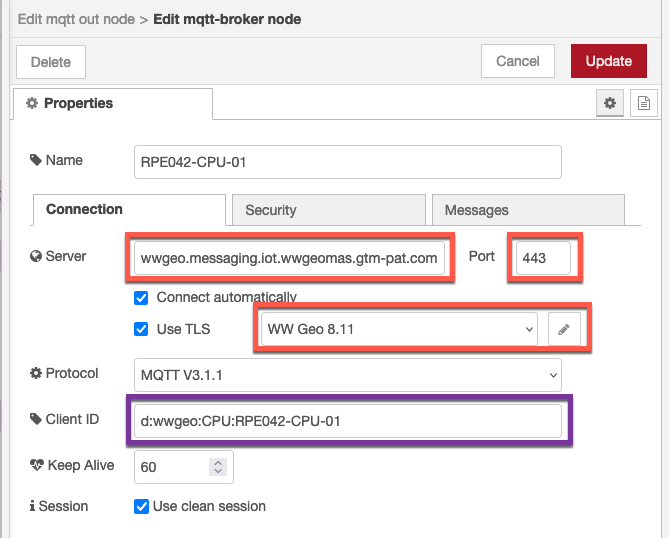The width and height of the screenshot is (669, 538).
Task: Focus the Name field RPE042-CPU-01
Action: coord(348,162)
